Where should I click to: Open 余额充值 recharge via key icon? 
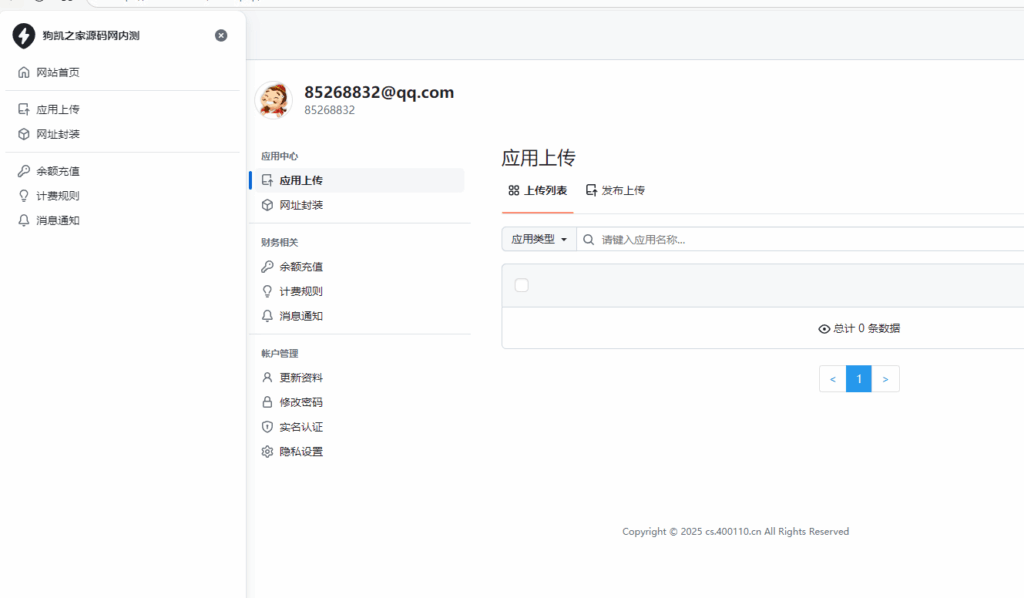[x=267, y=266]
